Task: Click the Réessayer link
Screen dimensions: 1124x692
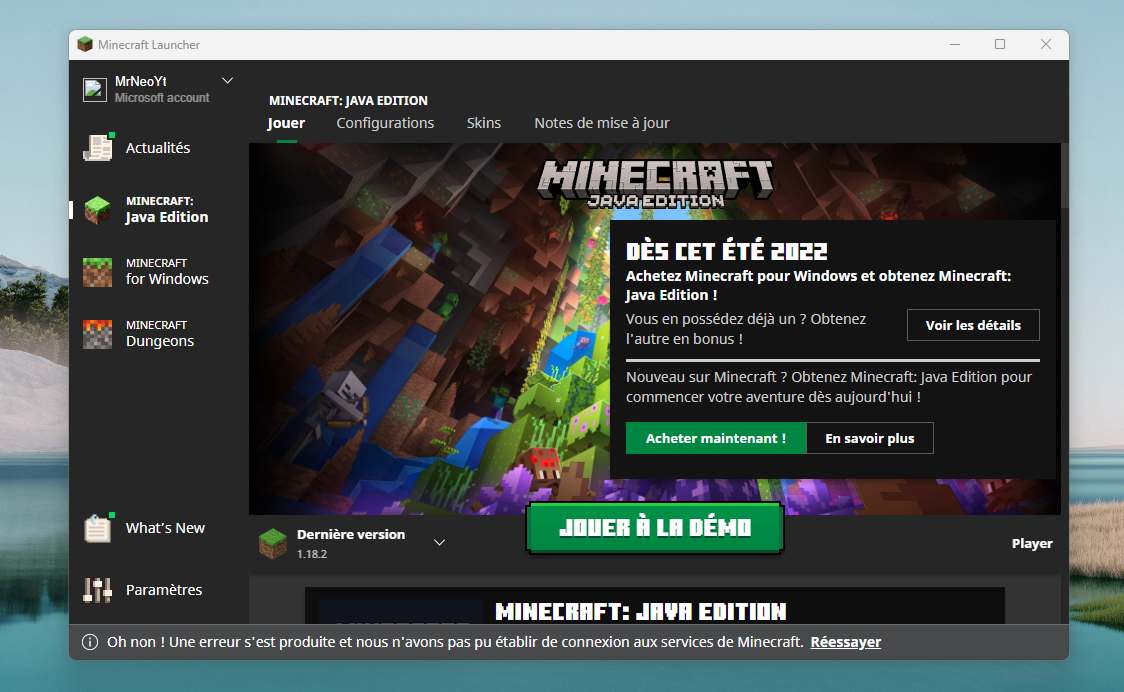Action: pos(845,642)
